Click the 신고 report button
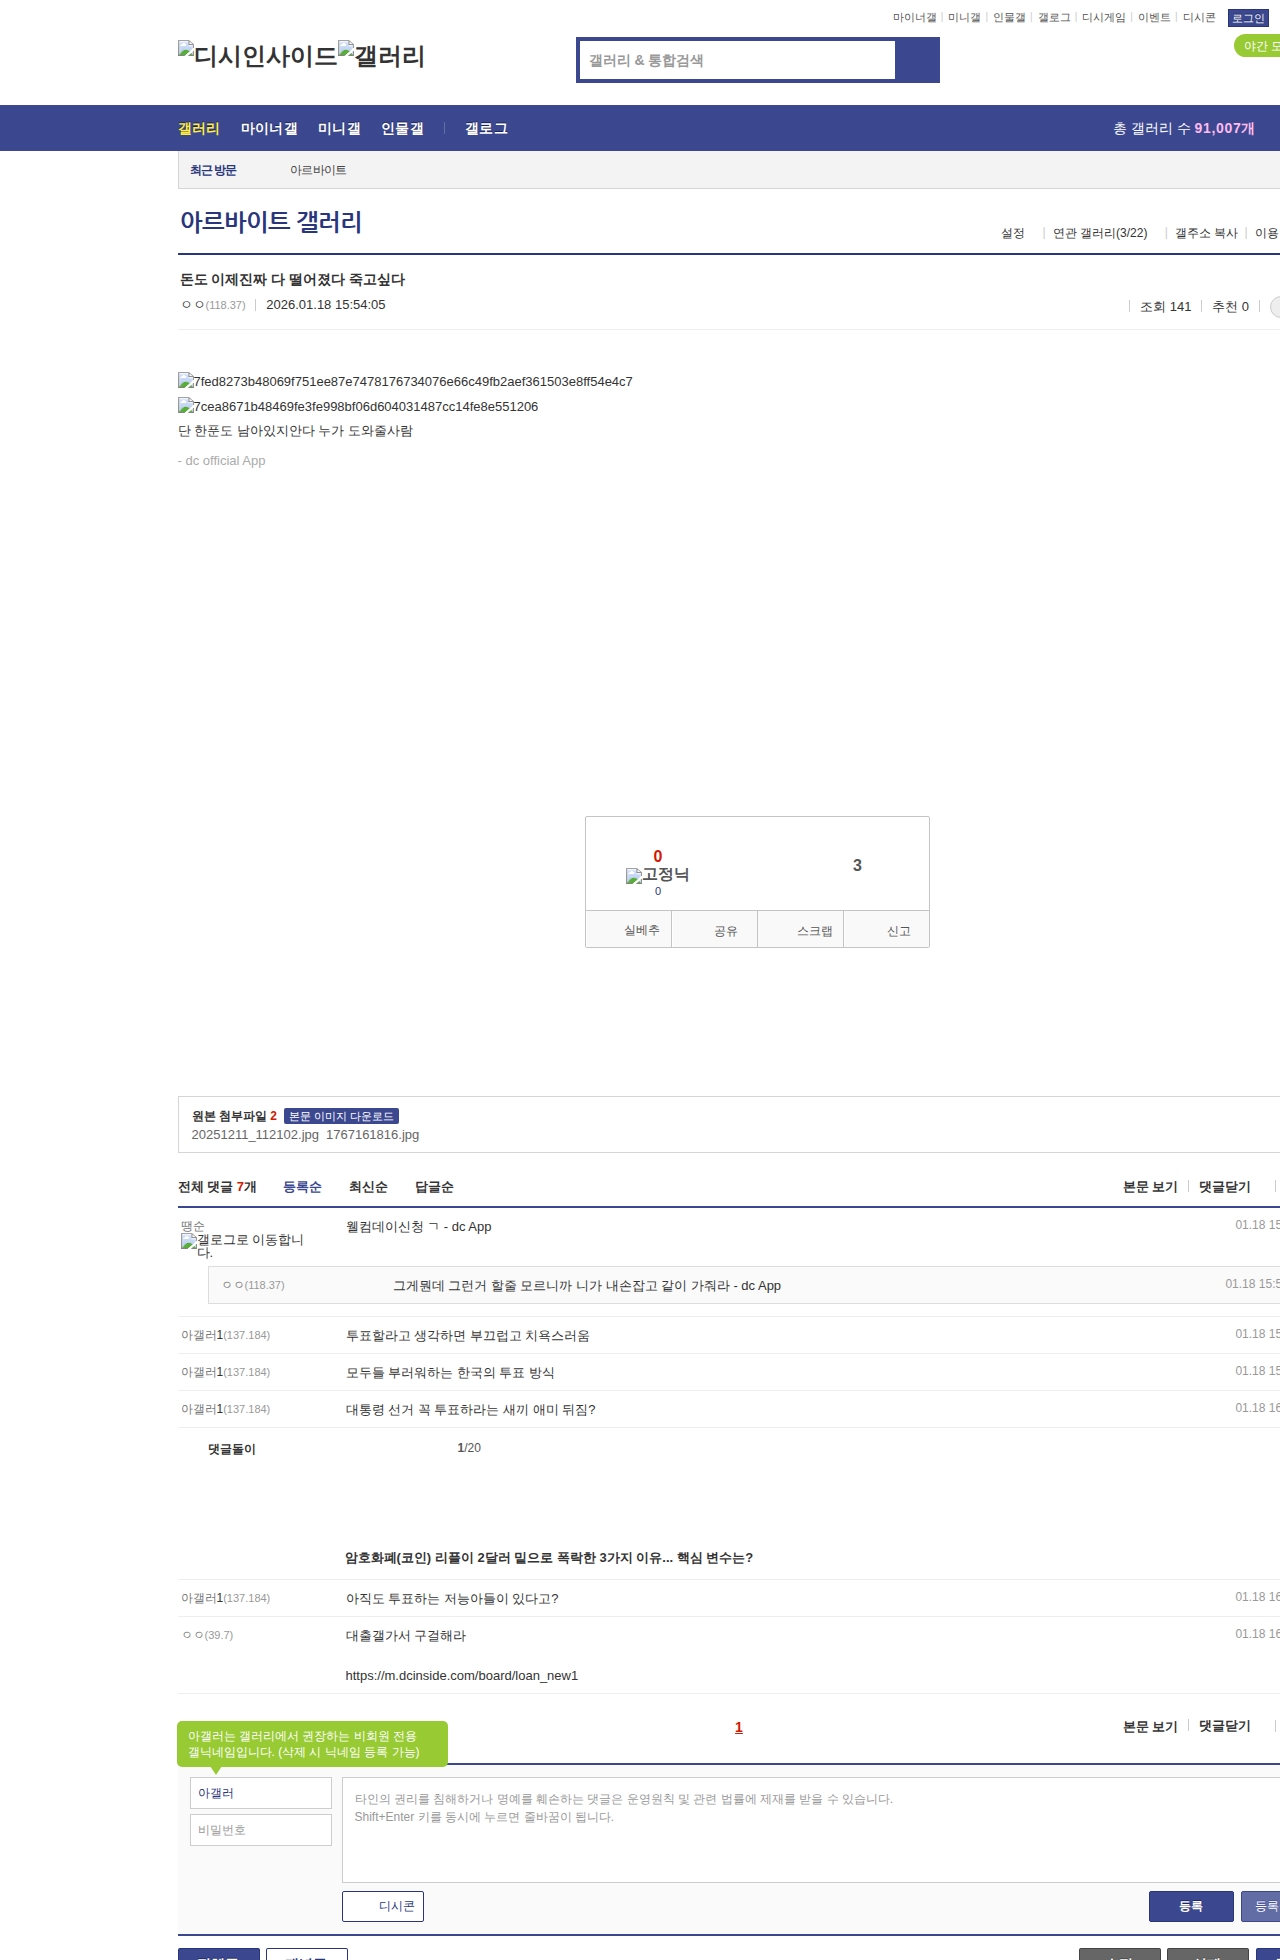This screenshot has width=1280, height=1960. click(887, 929)
